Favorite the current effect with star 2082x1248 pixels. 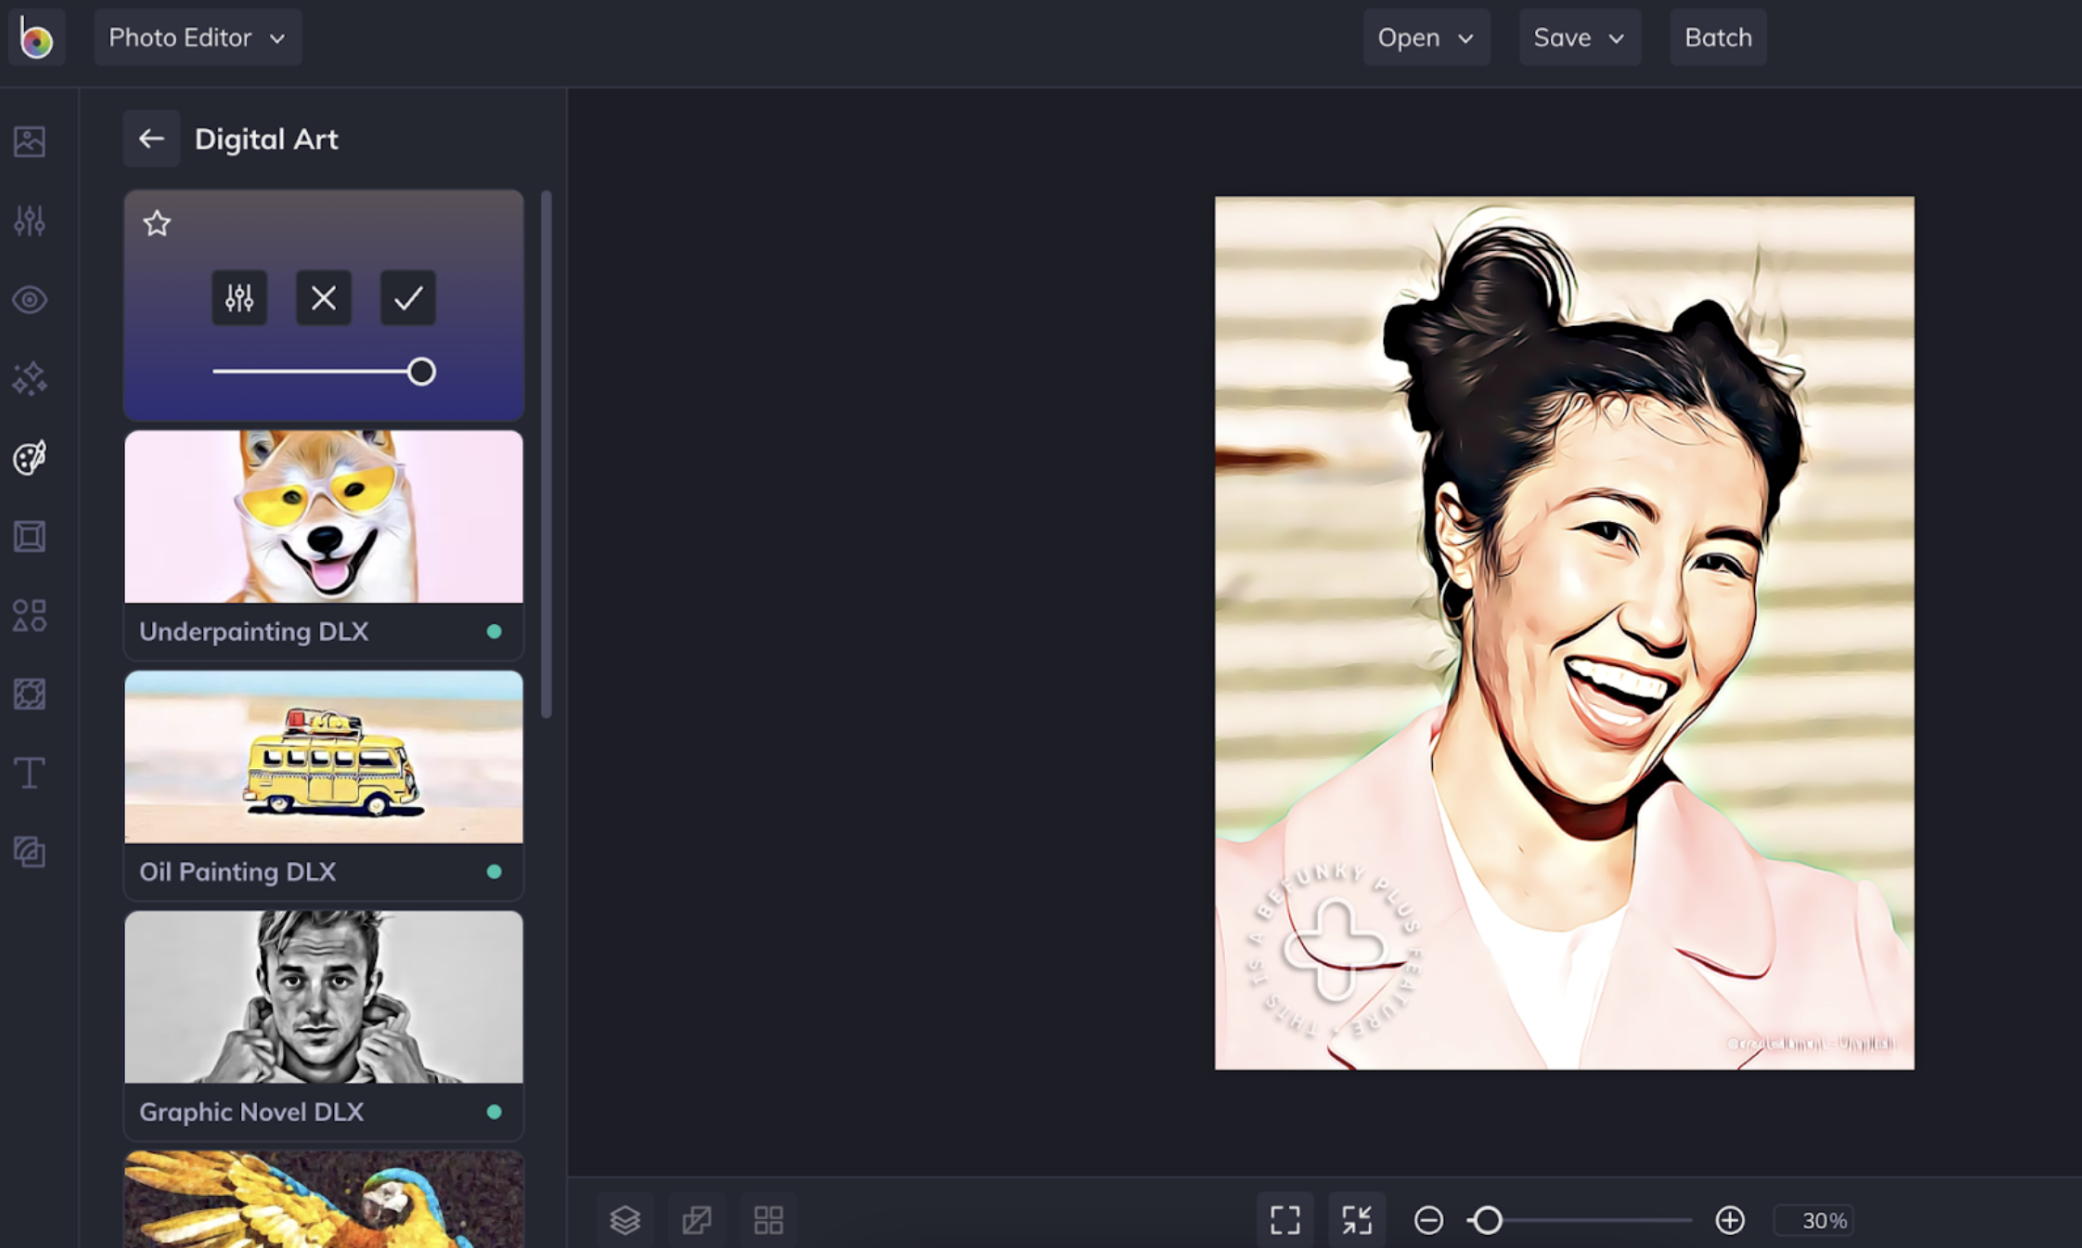157,223
